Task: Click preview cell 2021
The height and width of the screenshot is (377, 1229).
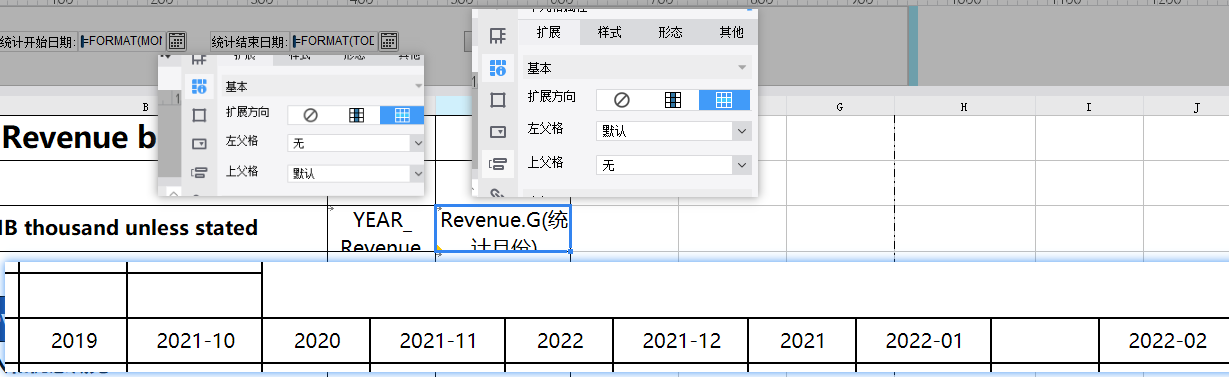Action: pos(802,341)
